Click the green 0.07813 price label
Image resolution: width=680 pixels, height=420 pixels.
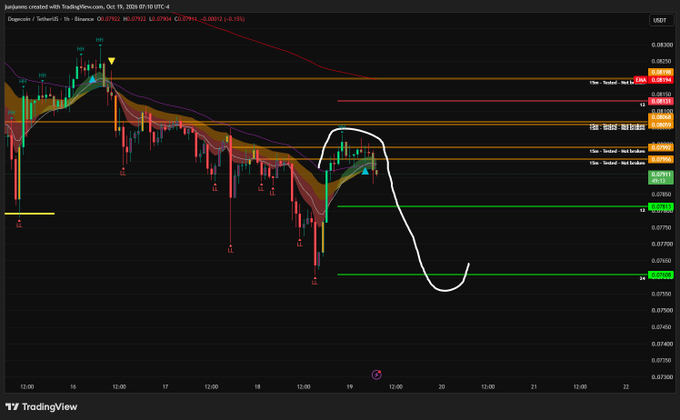pos(660,207)
